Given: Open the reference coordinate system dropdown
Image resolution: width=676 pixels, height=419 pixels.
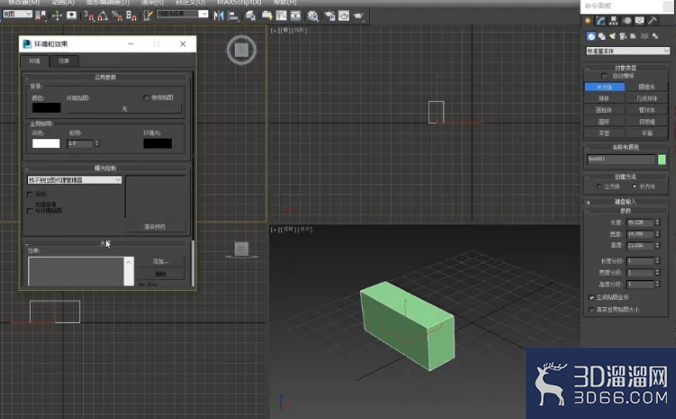Looking at the screenshot, I should click(x=17, y=14).
